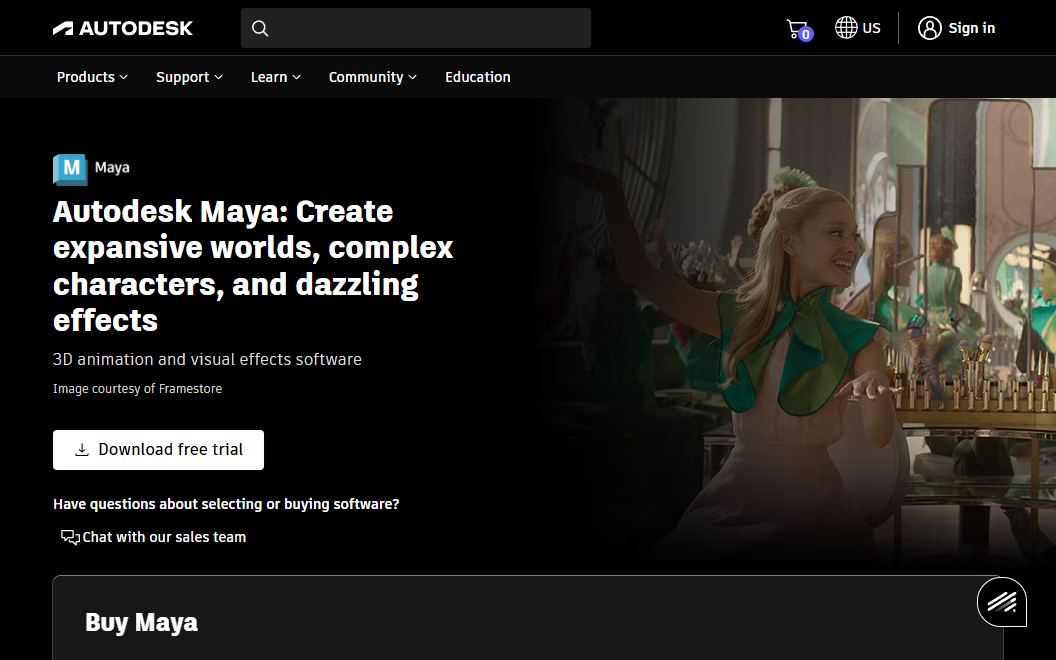Click inside the search input field

[x=430, y=28]
